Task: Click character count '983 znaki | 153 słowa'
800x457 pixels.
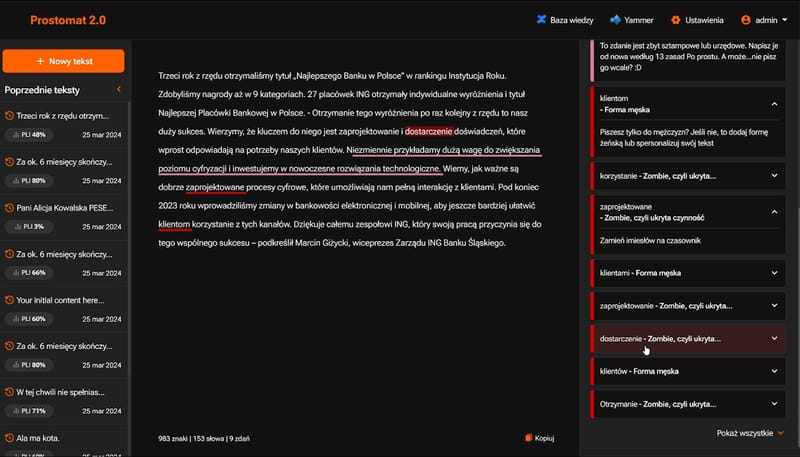Action: pyautogui.click(x=204, y=438)
